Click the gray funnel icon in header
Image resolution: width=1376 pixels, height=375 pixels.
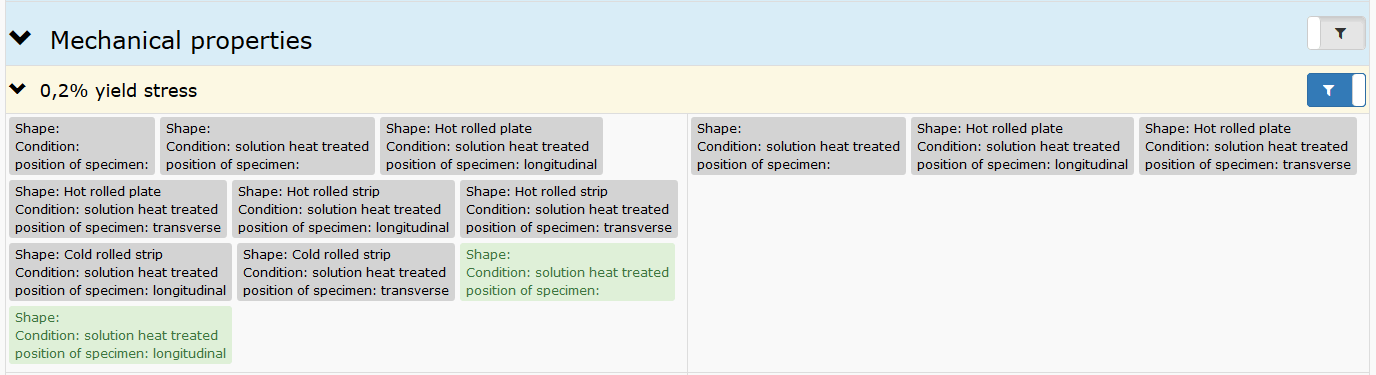[x=1342, y=33]
